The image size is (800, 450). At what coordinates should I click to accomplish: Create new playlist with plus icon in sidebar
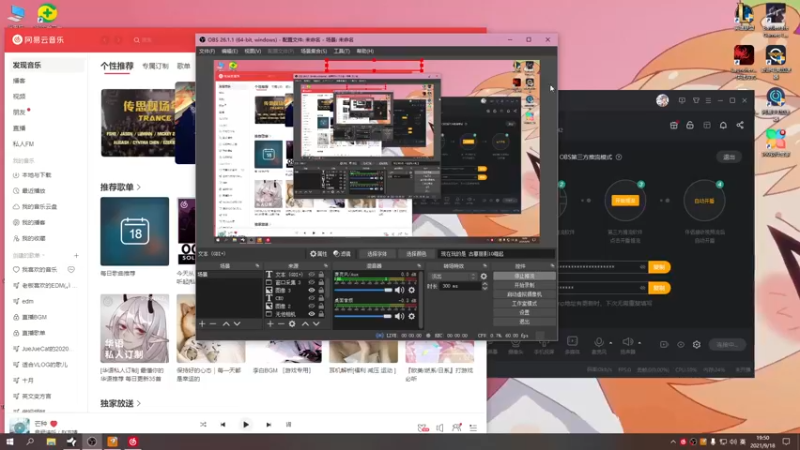pyautogui.click(x=76, y=255)
